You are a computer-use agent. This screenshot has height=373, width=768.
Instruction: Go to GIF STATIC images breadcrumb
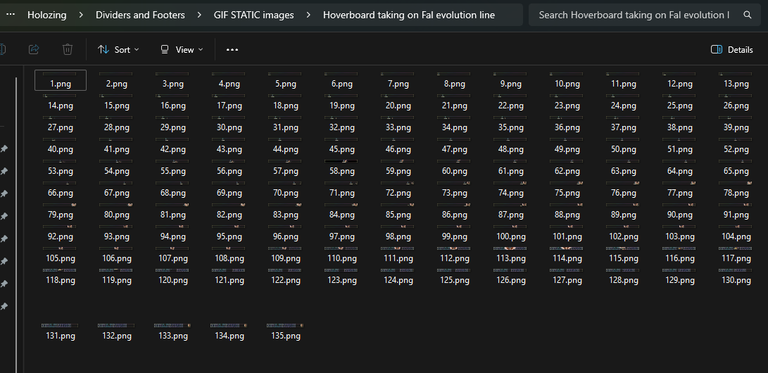pyautogui.click(x=254, y=15)
